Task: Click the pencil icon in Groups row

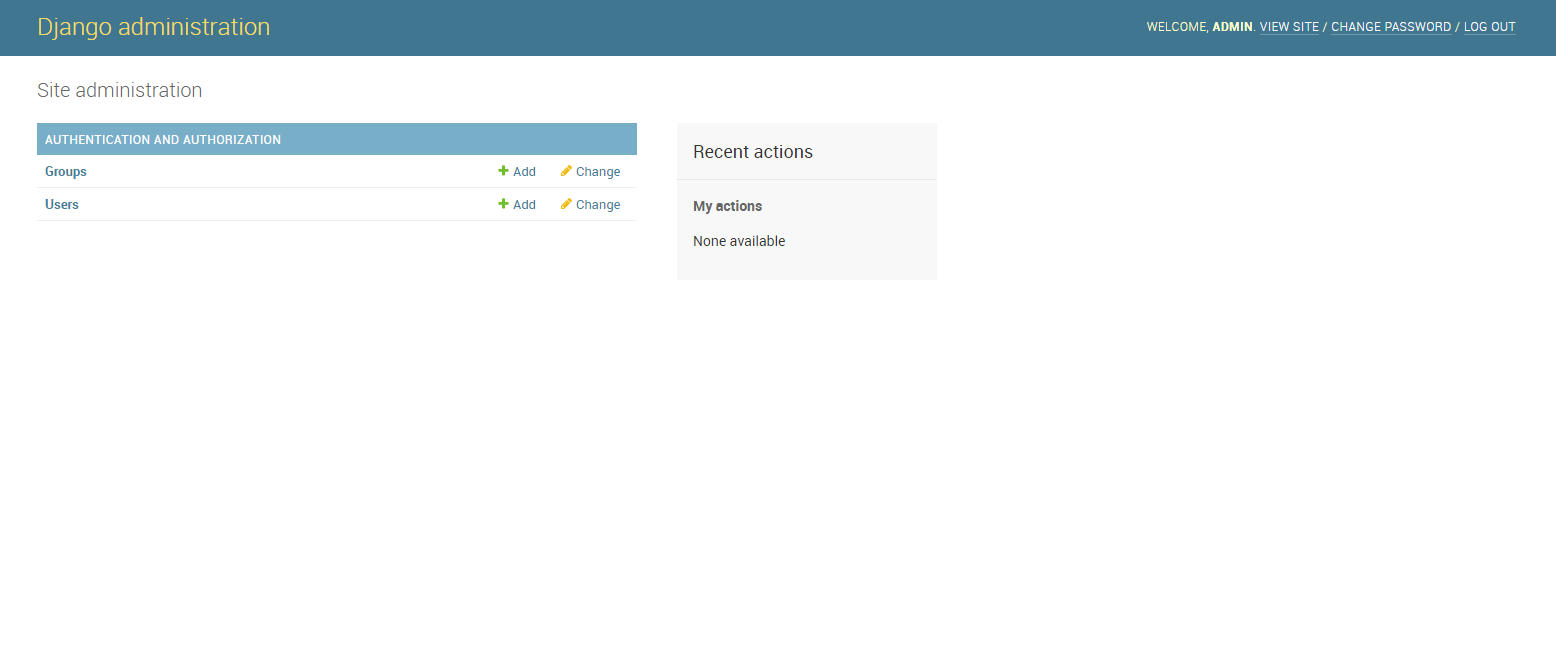Action: point(566,171)
